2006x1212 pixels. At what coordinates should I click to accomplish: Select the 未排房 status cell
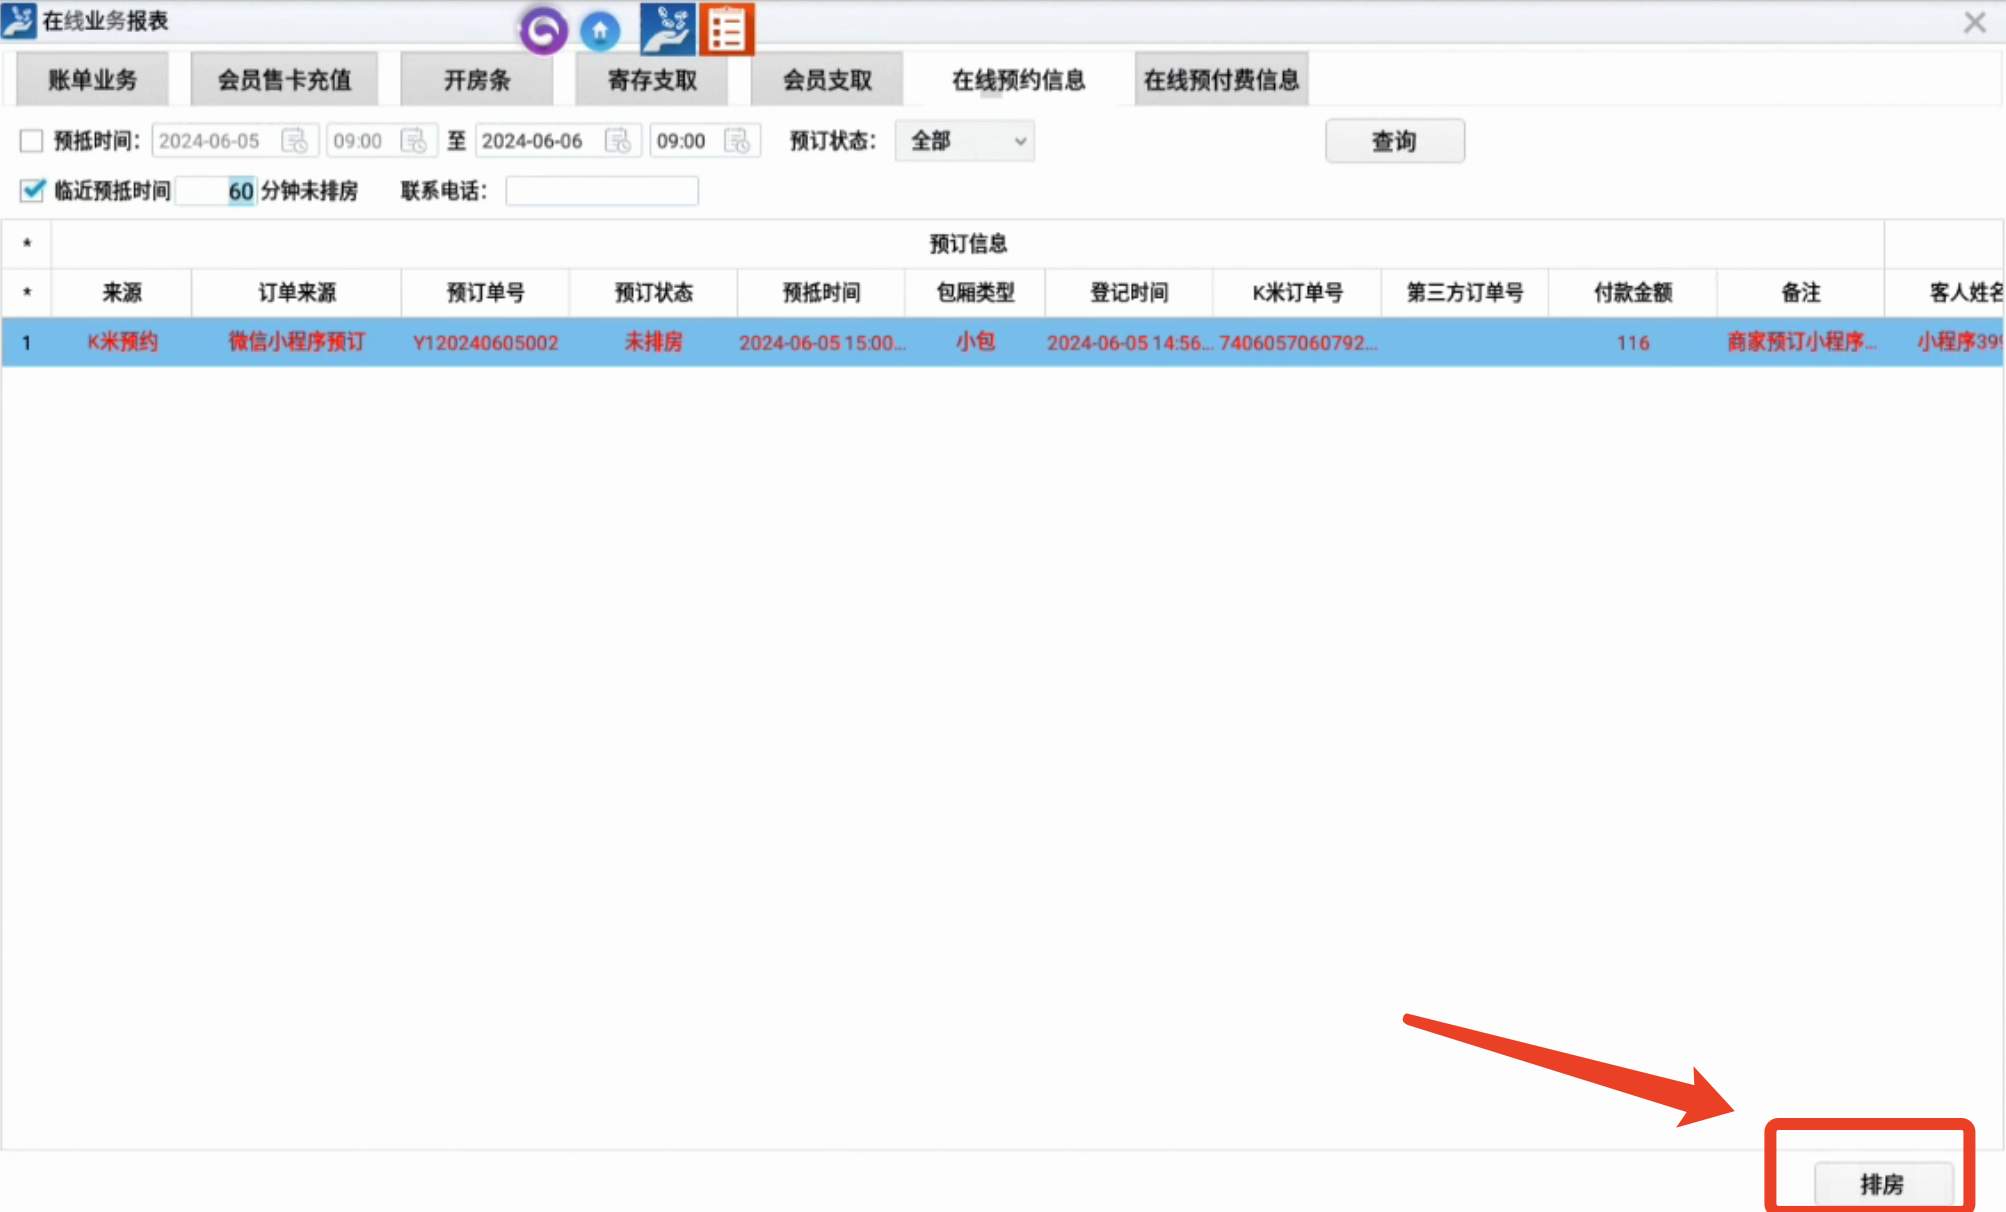click(x=653, y=342)
